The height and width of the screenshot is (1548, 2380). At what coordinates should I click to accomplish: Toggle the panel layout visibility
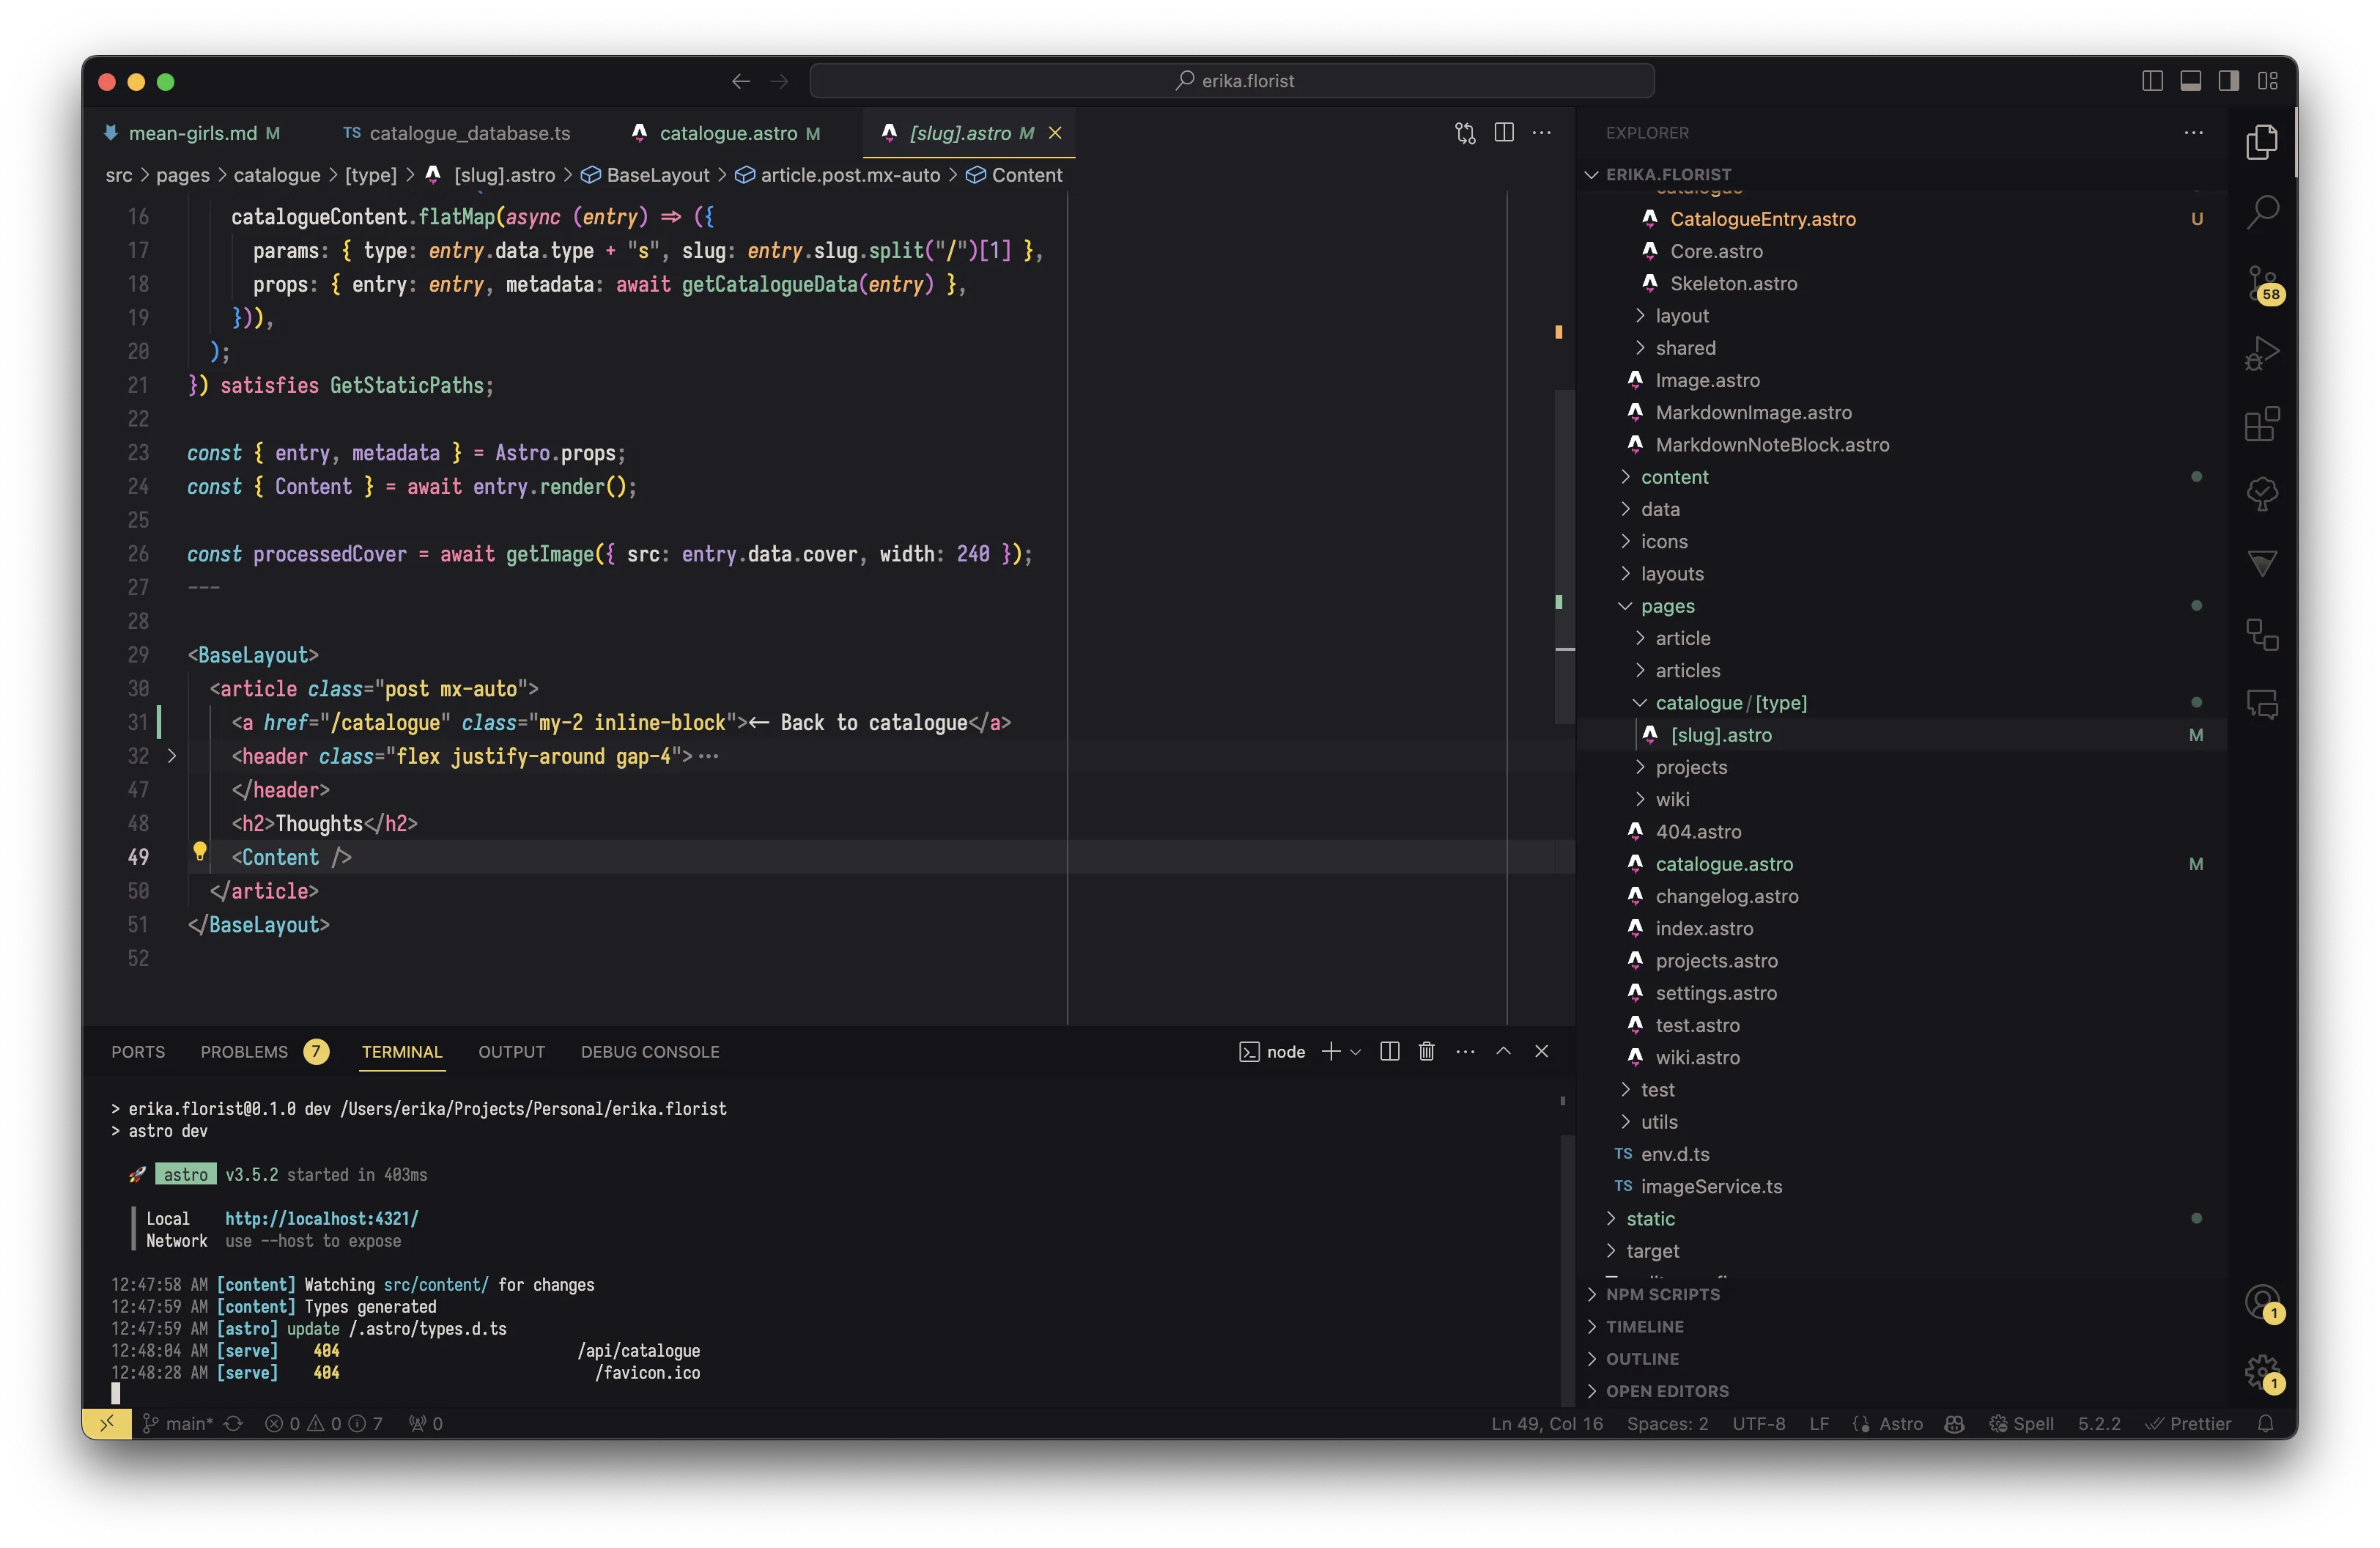click(x=2190, y=81)
